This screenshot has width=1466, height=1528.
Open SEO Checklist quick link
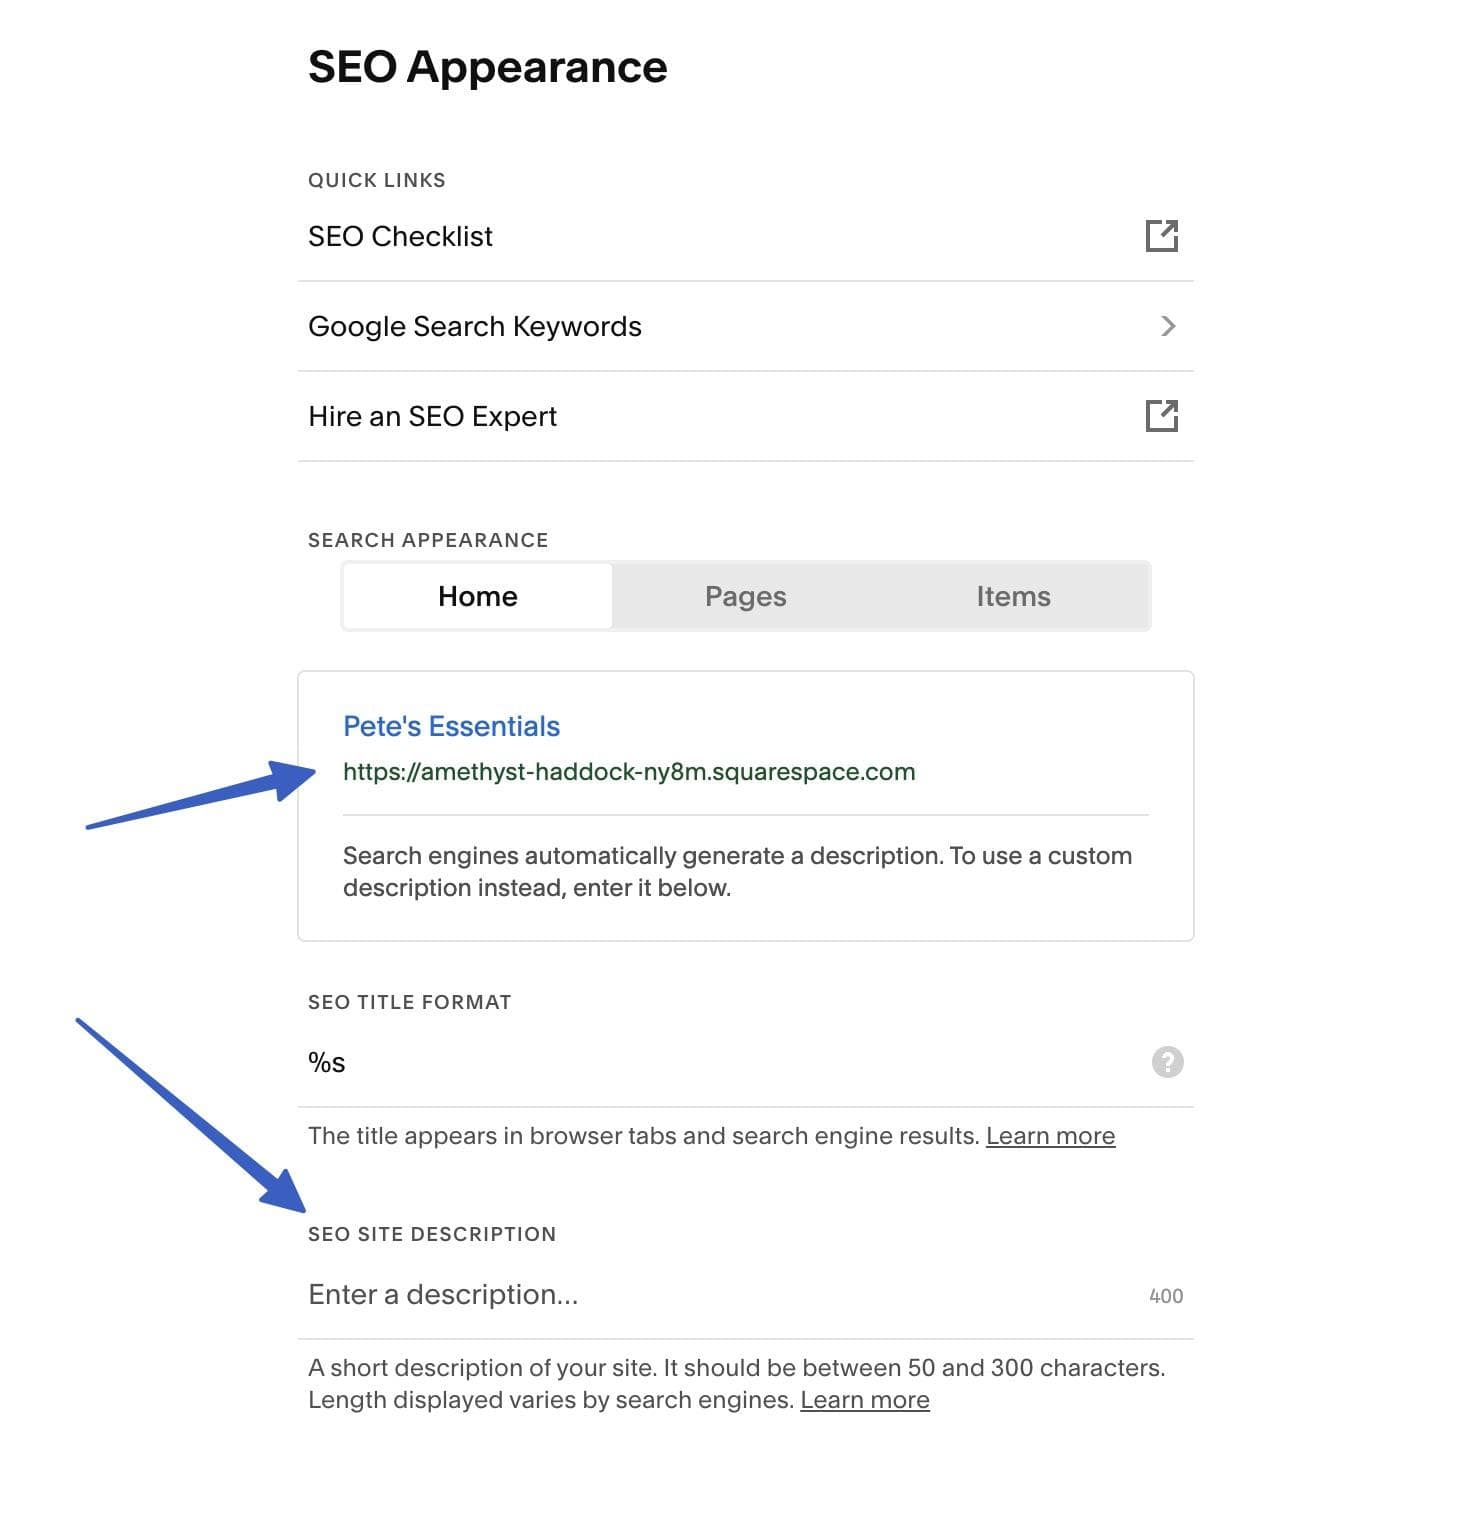(x=400, y=236)
